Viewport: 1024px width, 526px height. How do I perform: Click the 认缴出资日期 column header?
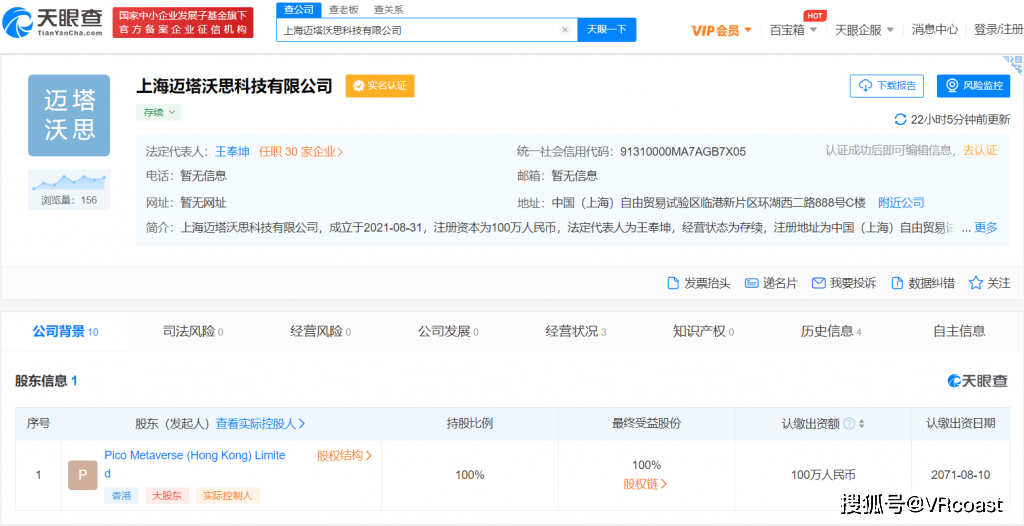point(961,423)
